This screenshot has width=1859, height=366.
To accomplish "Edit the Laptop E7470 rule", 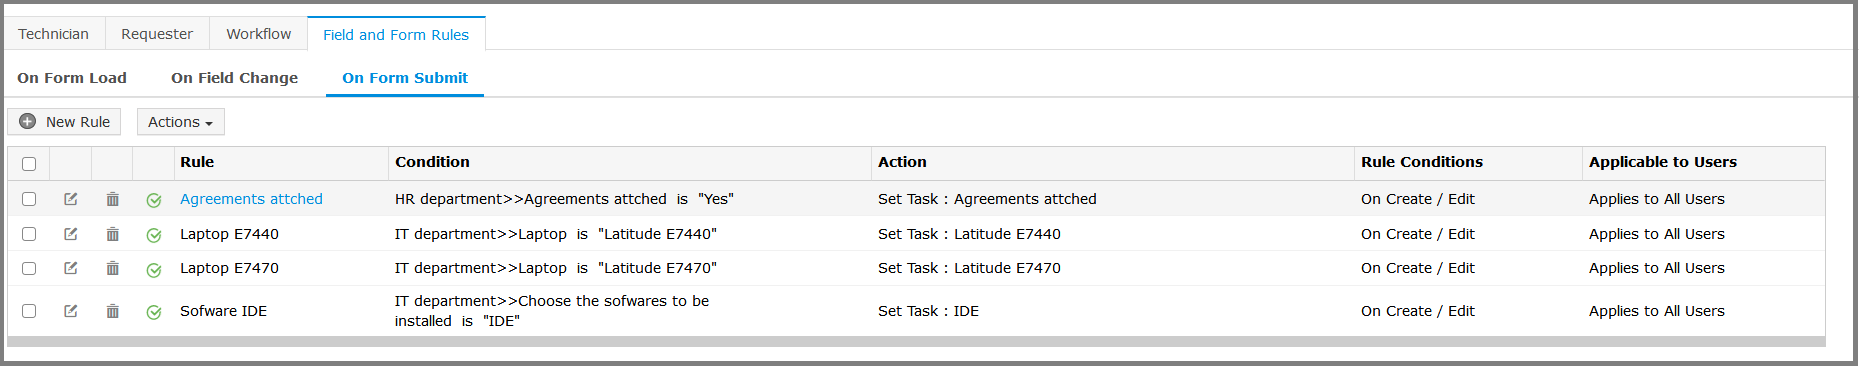I will pos(71,268).
